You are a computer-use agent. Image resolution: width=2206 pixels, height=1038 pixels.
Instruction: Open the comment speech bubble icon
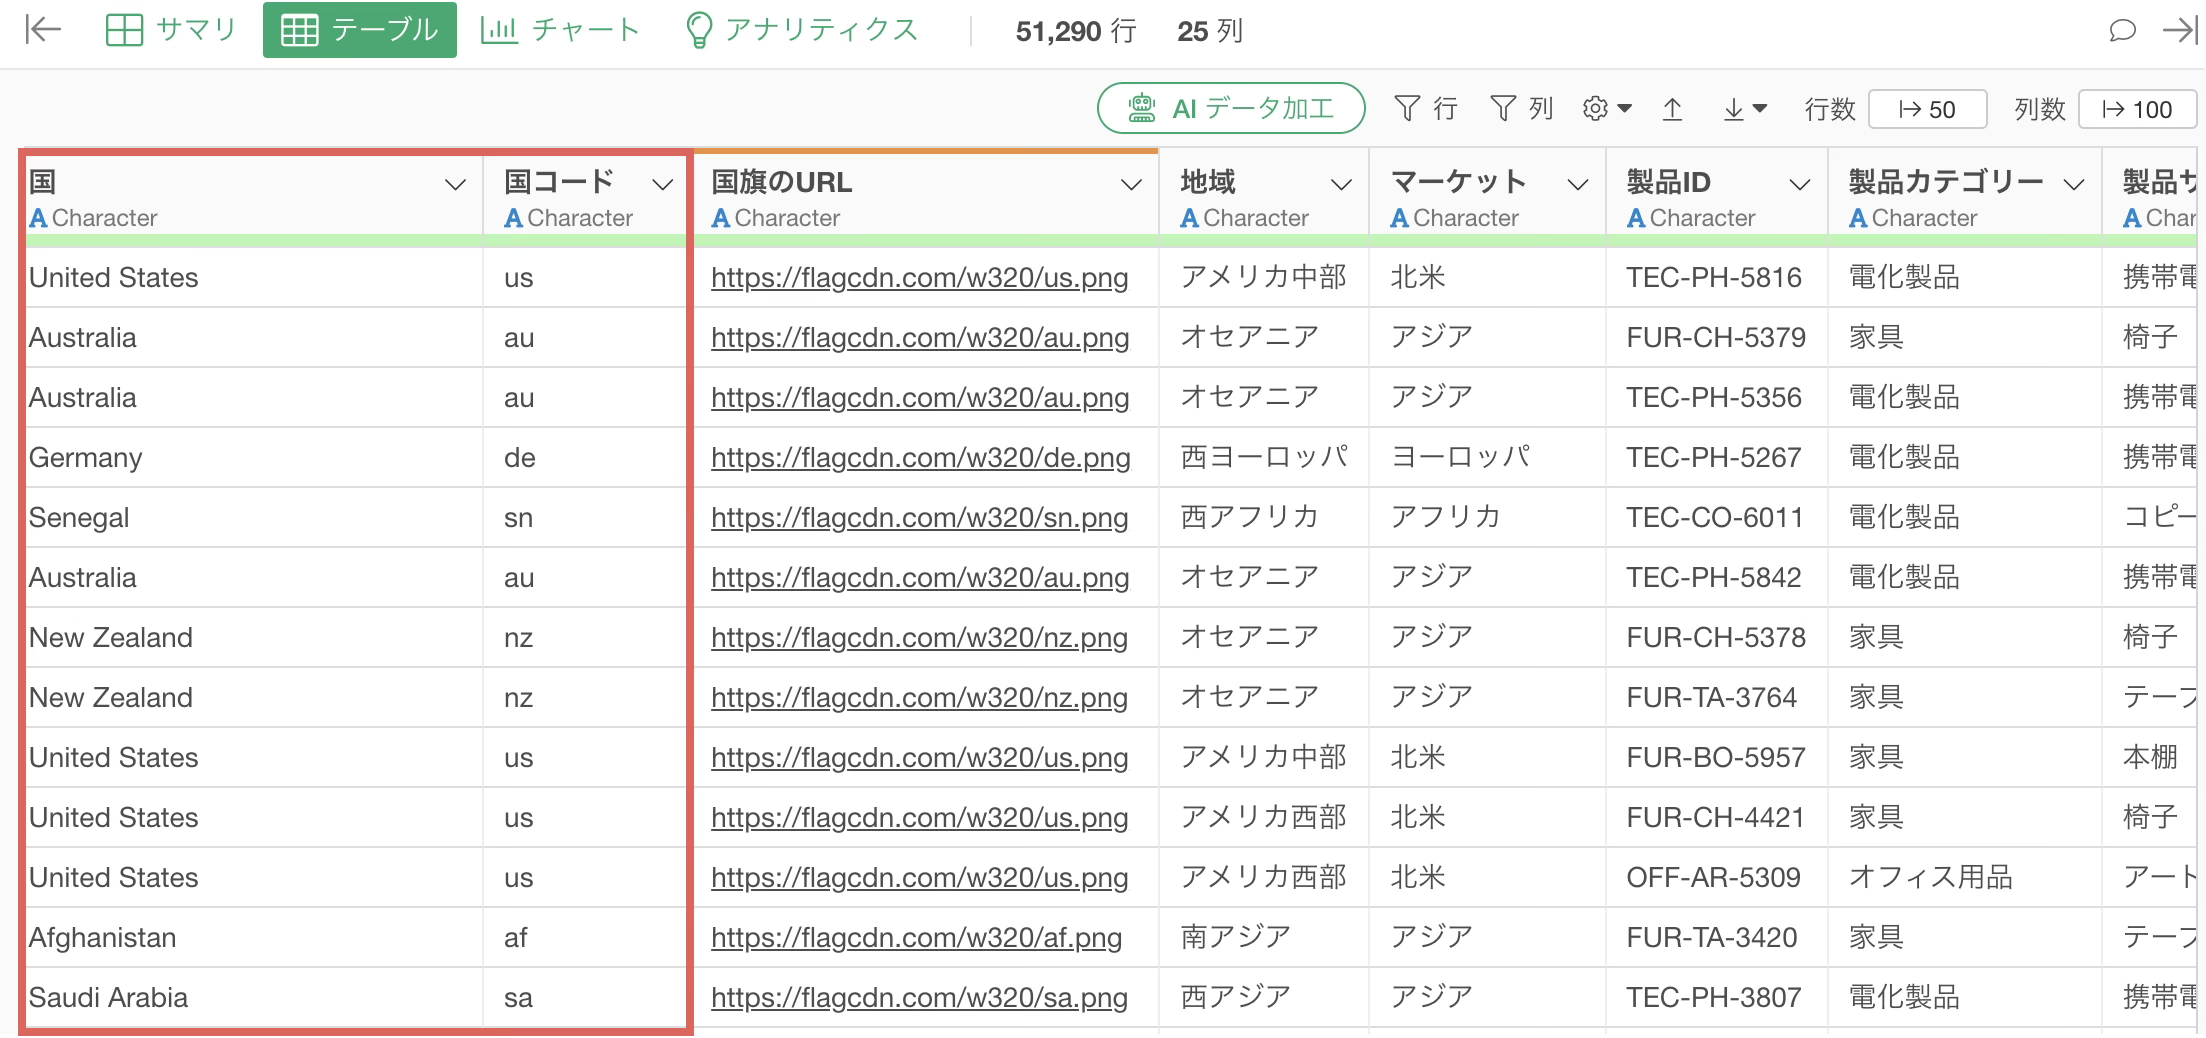tap(2122, 31)
